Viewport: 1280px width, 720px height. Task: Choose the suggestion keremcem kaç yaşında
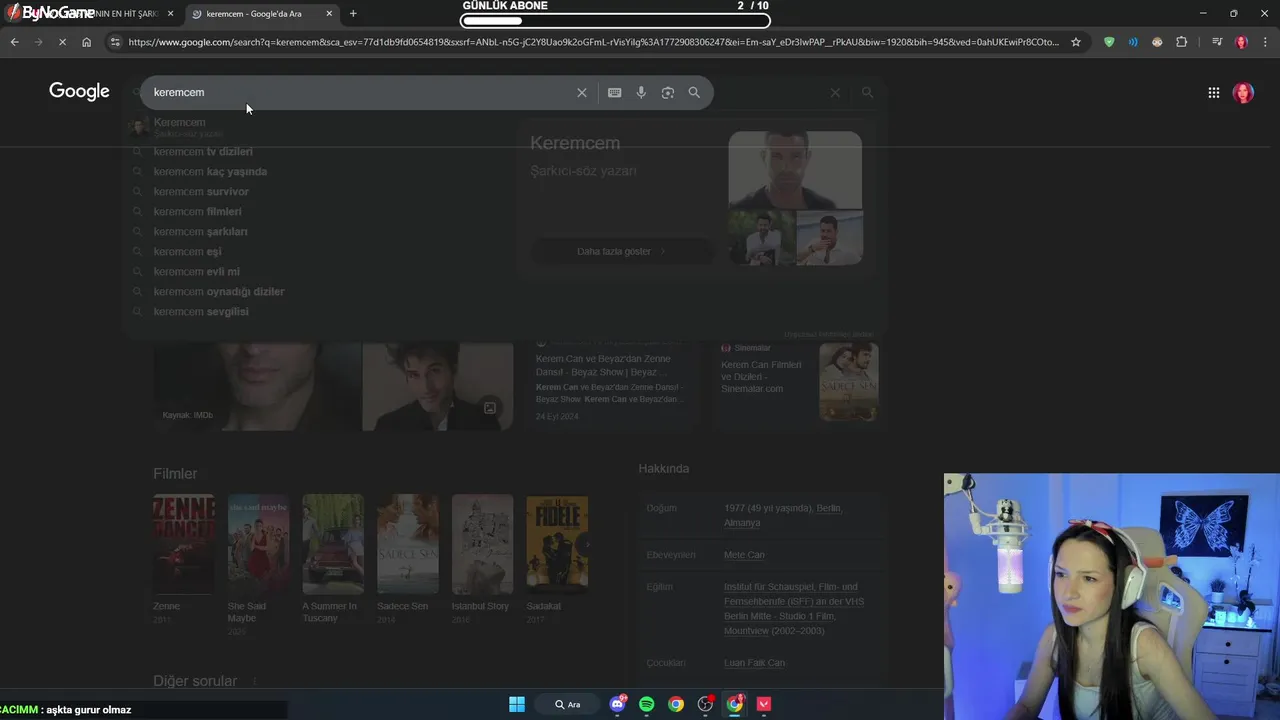click(210, 172)
